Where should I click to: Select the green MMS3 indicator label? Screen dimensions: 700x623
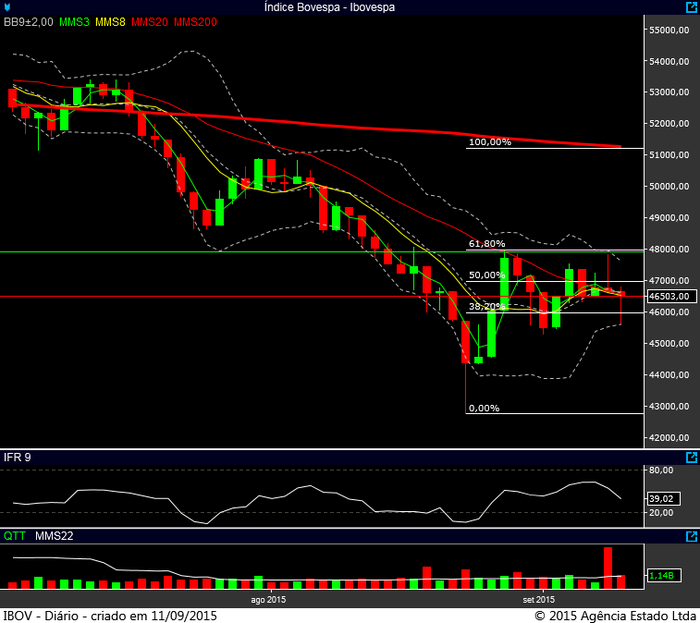click(74, 22)
